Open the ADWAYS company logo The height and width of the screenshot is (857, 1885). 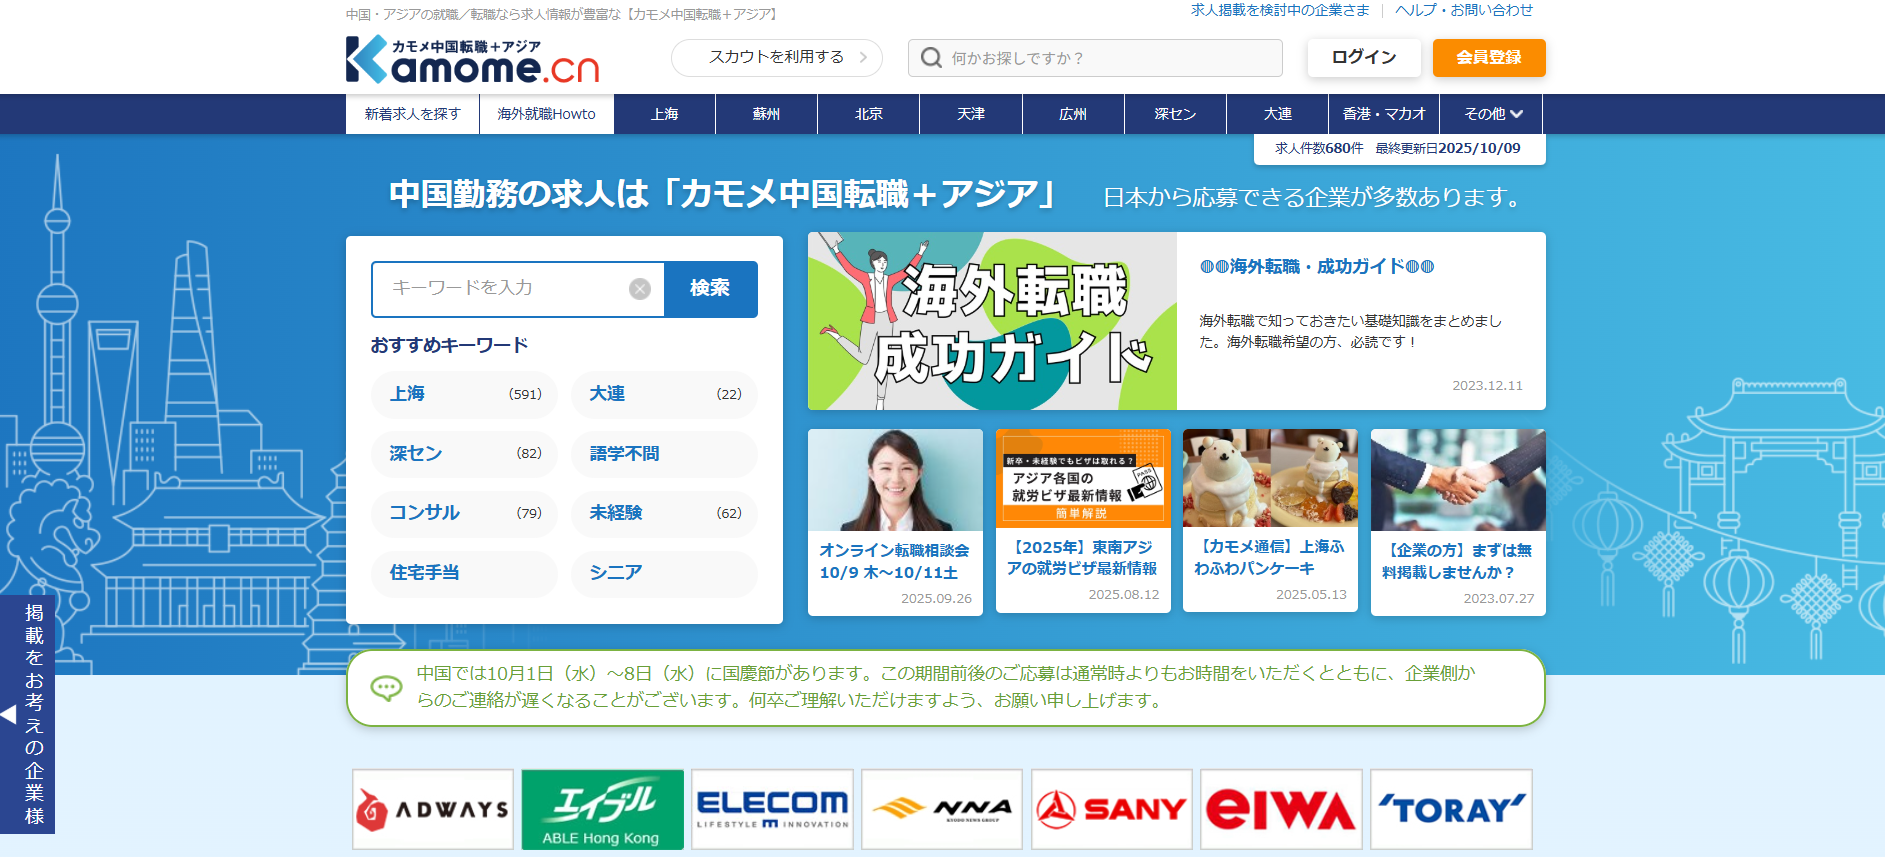[433, 809]
